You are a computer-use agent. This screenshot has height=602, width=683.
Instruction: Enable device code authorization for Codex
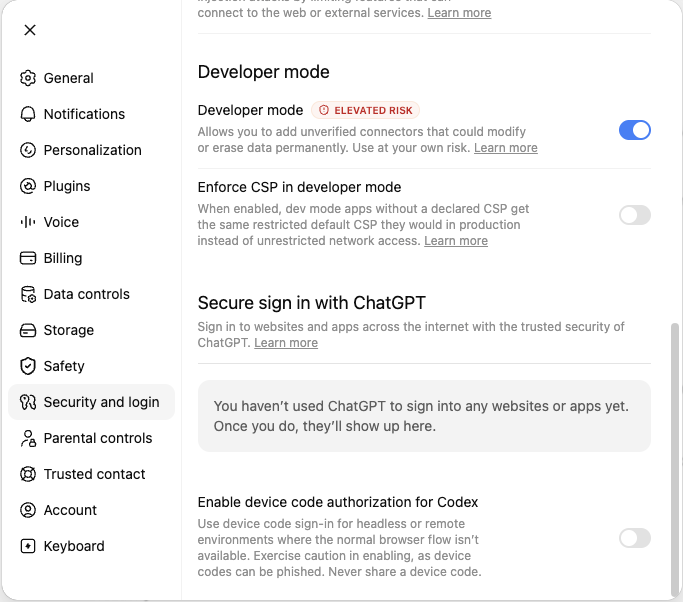point(635,538)
